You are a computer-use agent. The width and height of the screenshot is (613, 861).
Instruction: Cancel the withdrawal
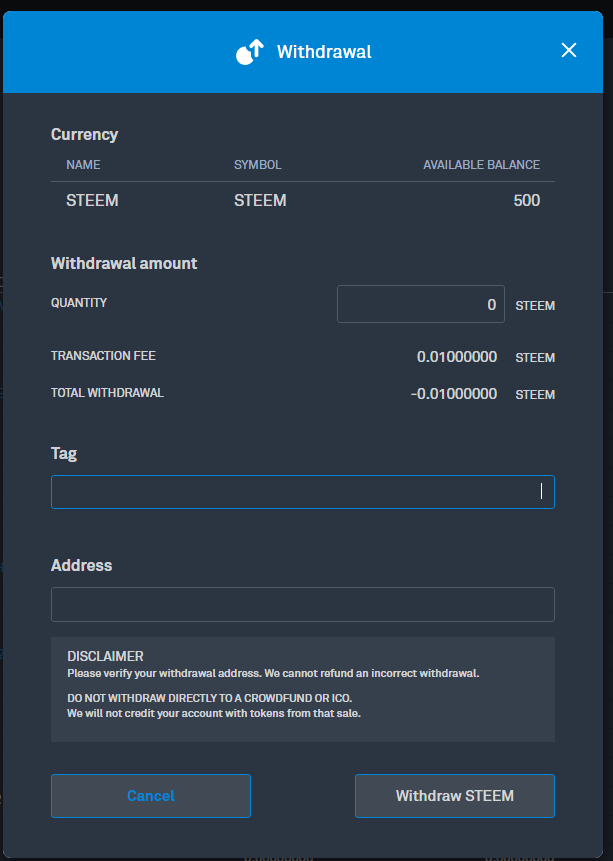click(x=151, y=796)
